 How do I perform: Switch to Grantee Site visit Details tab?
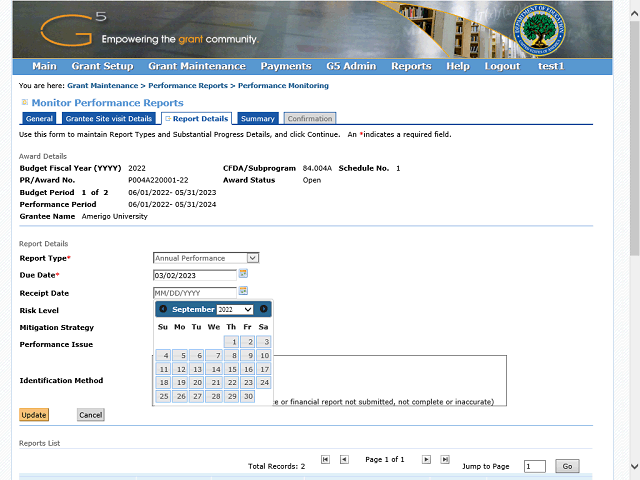click(x=109, y=118)
